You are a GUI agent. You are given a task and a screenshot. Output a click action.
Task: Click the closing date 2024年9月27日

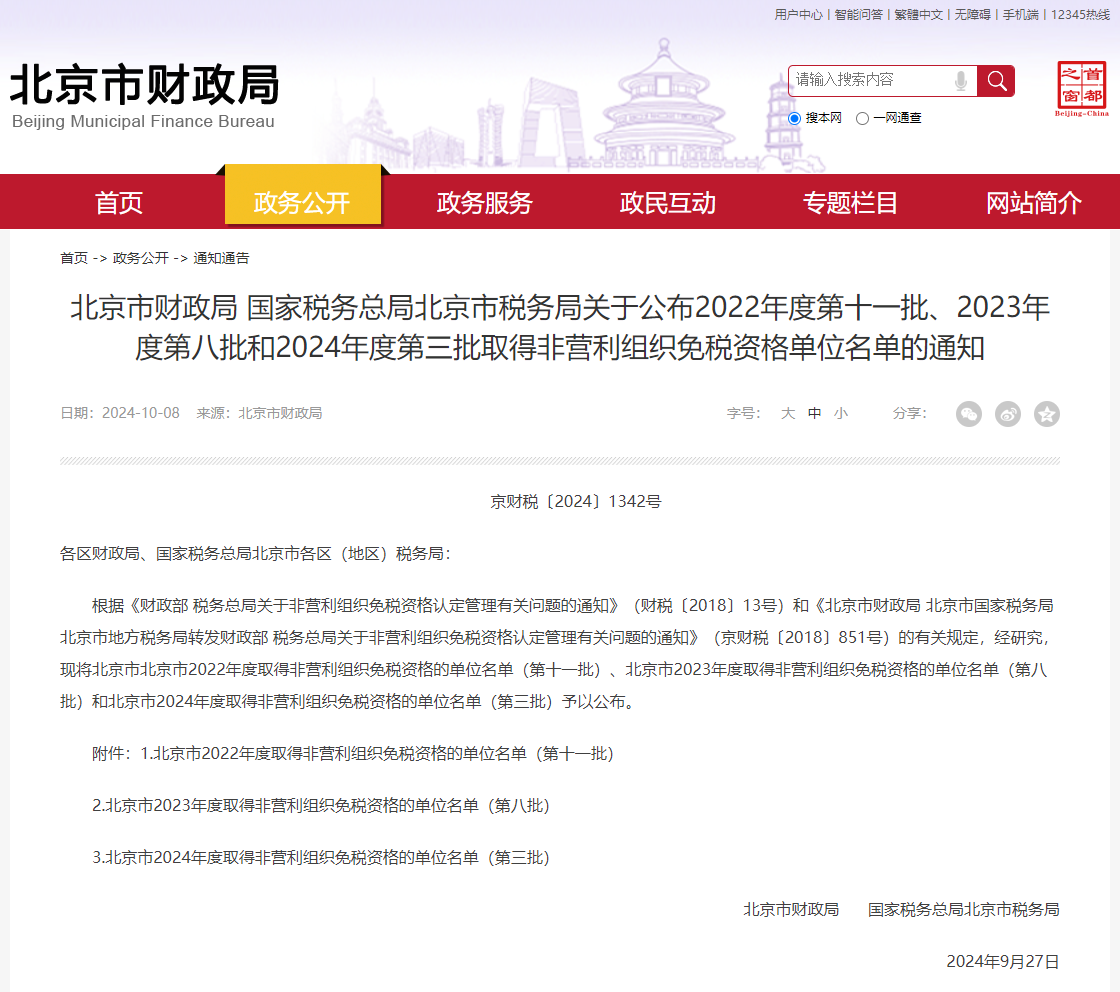click(x=1003, y=961)
